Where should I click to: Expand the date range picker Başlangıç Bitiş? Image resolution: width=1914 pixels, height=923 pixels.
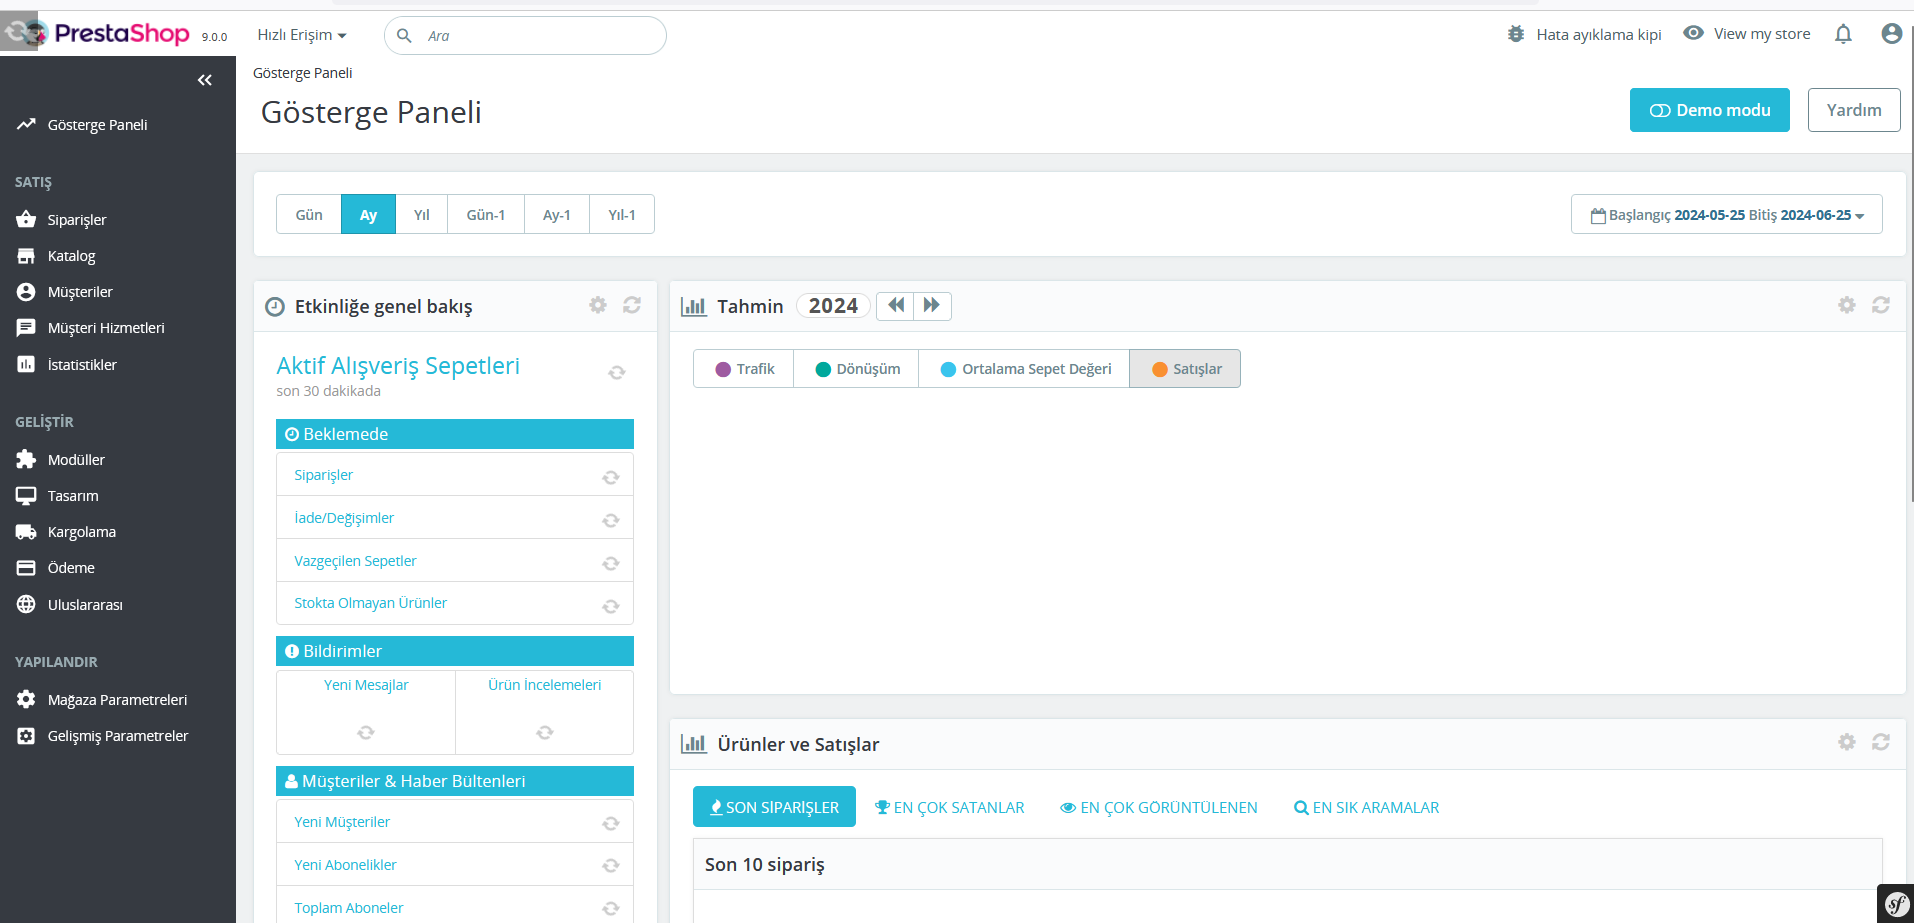[x=1727, y=215]
